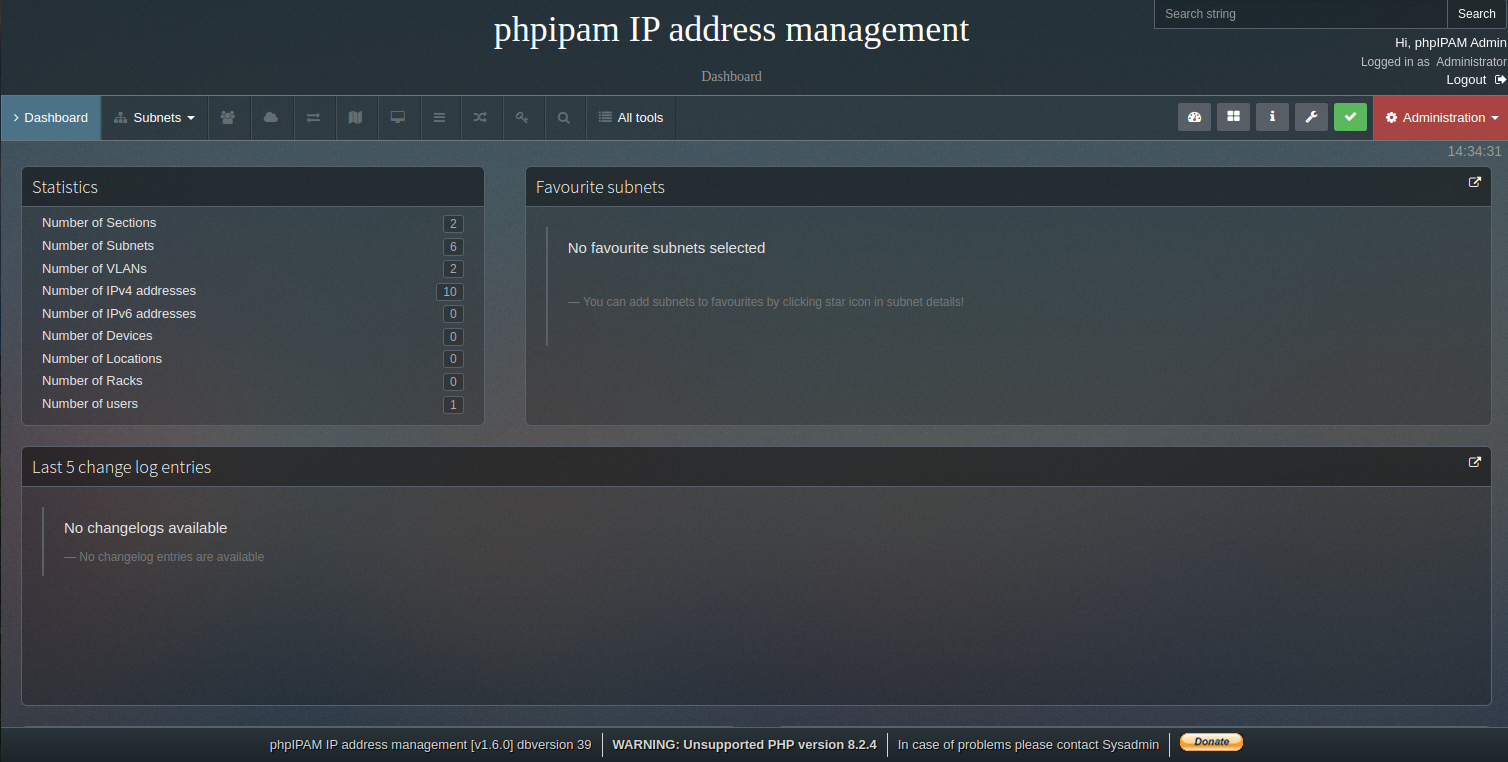Screen dimensions: 1508x762
Task: Click the three-bars list icon in navbar
Action: 439,118
